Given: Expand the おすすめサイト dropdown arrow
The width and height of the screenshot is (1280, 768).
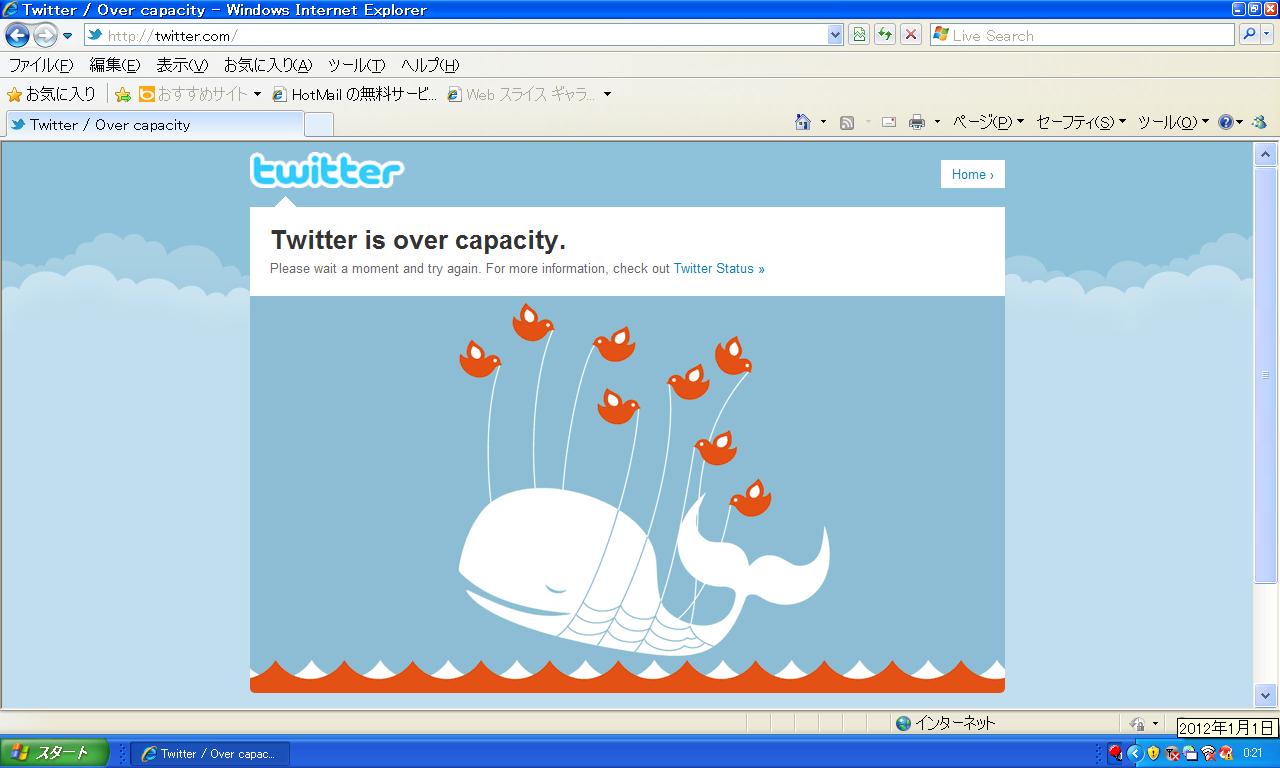Looking at the screenshot, I should (x=257, y=94).
